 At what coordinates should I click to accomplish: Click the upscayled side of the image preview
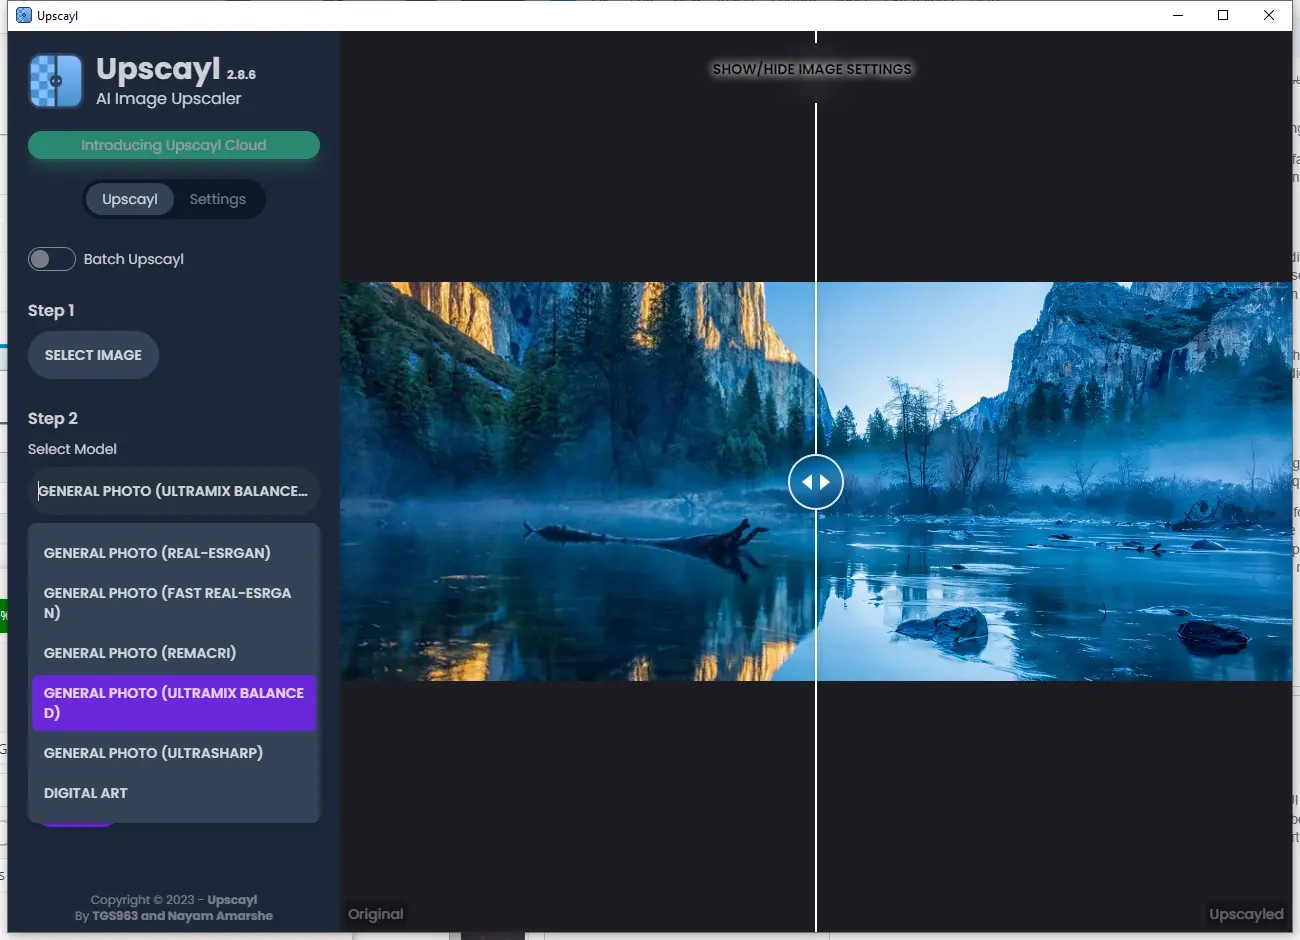(1050, 480)
